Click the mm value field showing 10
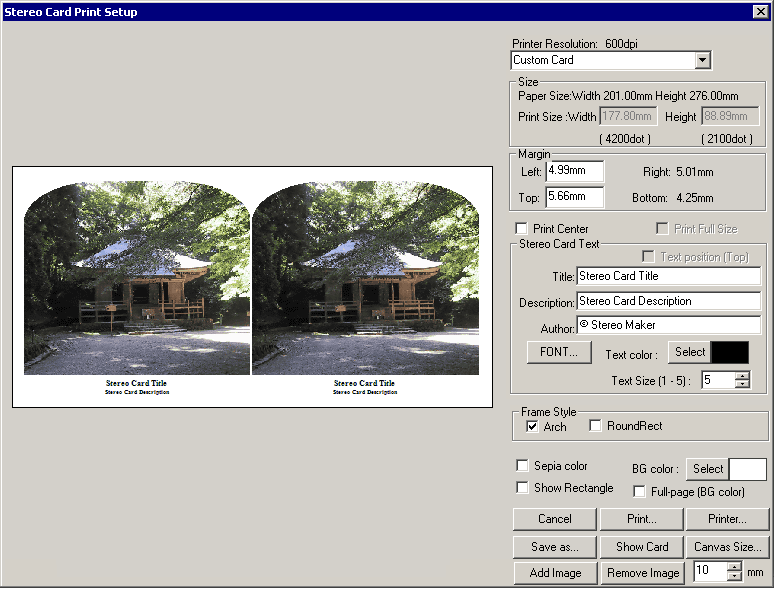774x589 pixels. 710,571
